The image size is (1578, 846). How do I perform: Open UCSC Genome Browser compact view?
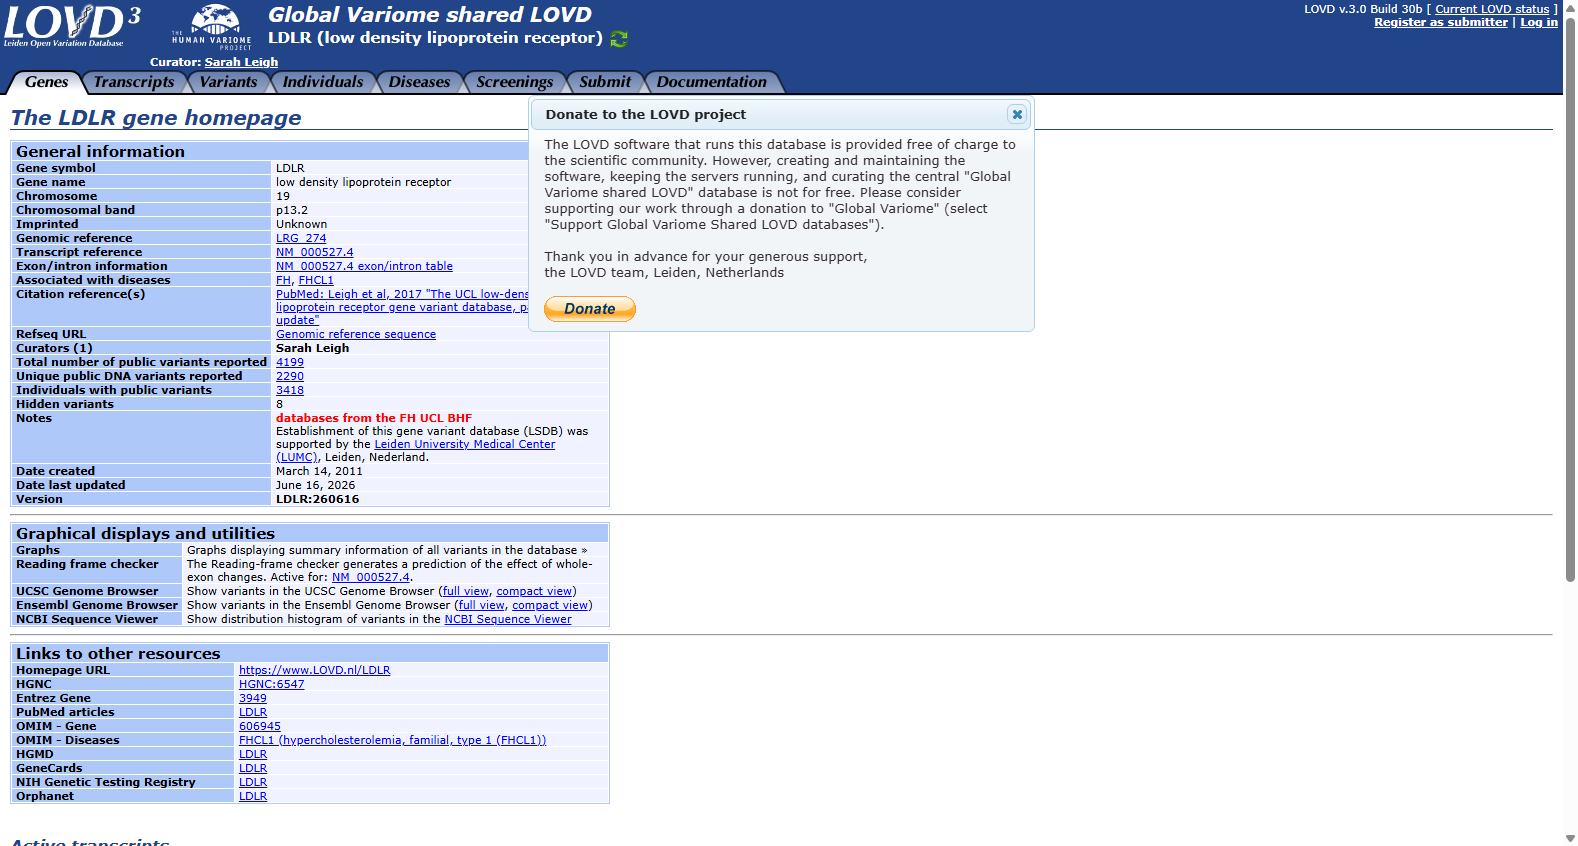tap(534, 591)
